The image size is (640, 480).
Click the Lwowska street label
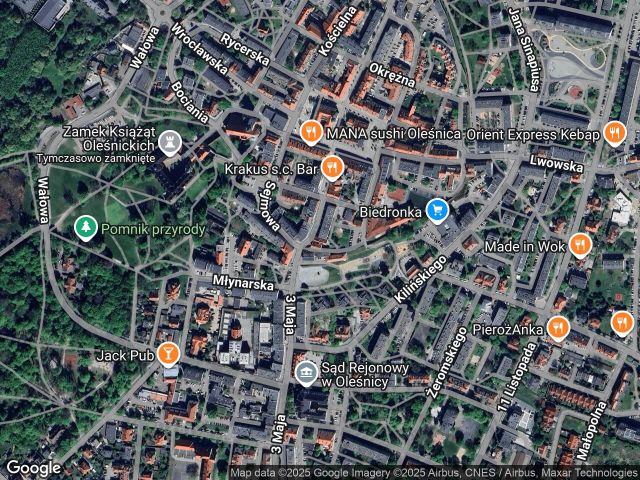[x=556, y=164]
